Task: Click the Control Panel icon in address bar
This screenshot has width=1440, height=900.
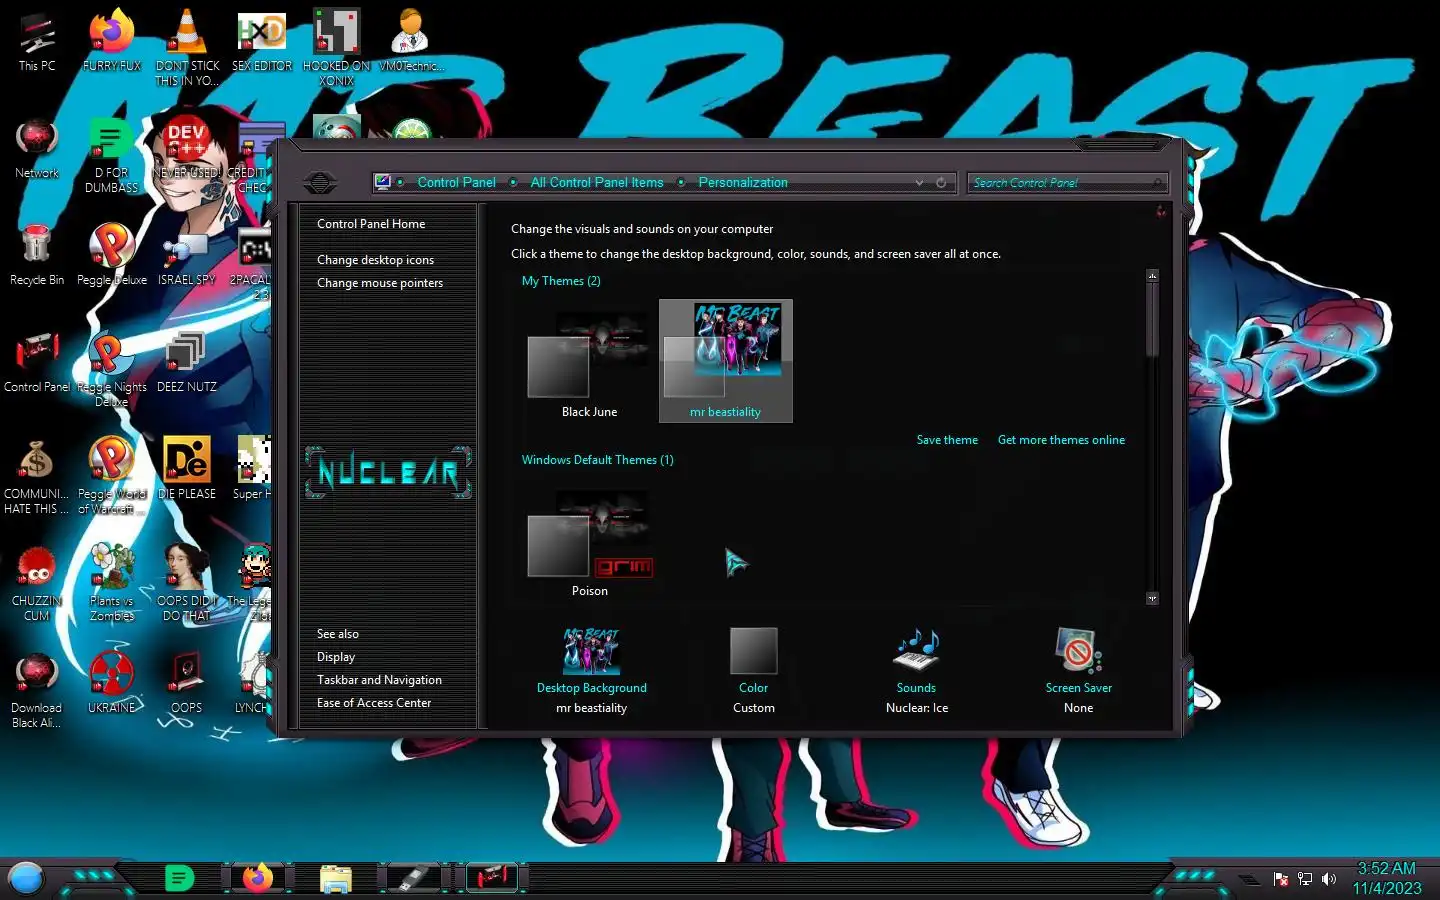Action: tap(383, 182)
